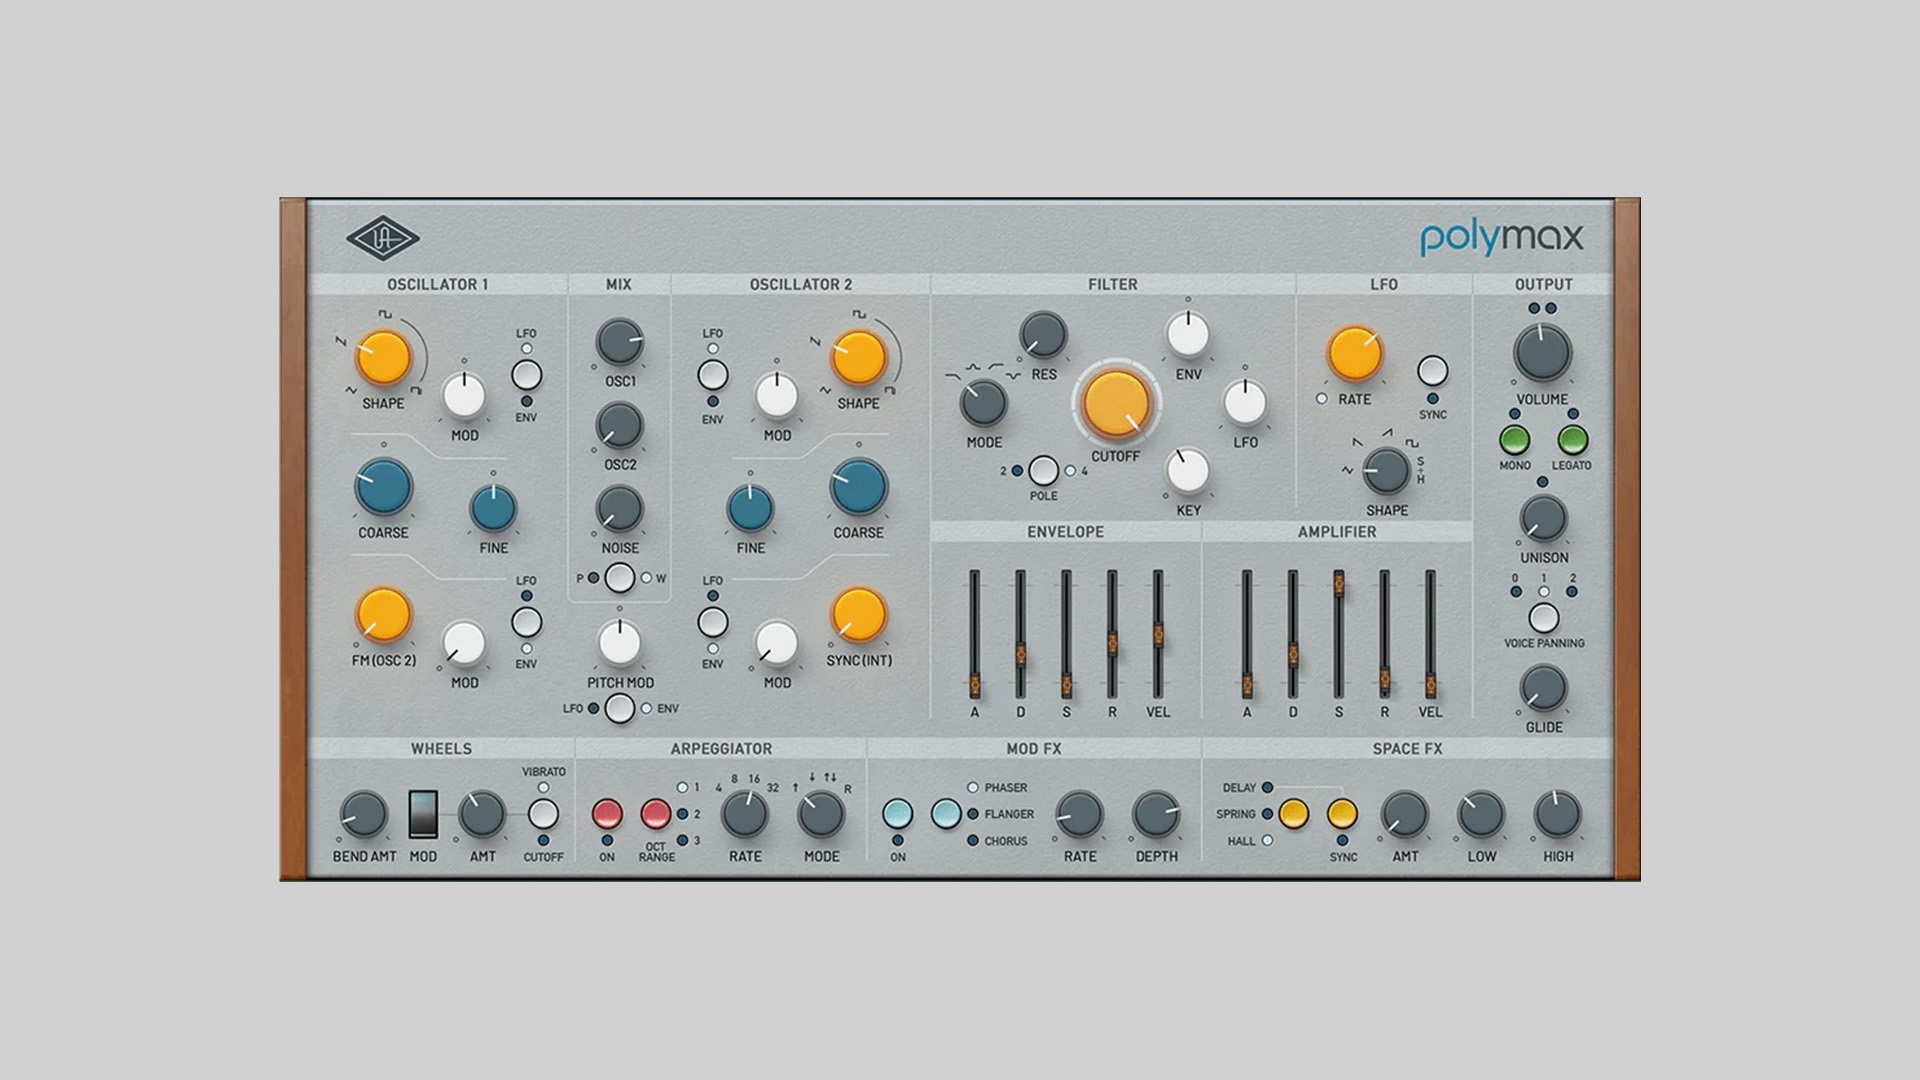Toggle the Space FX SYNC button

(1342, 814)
